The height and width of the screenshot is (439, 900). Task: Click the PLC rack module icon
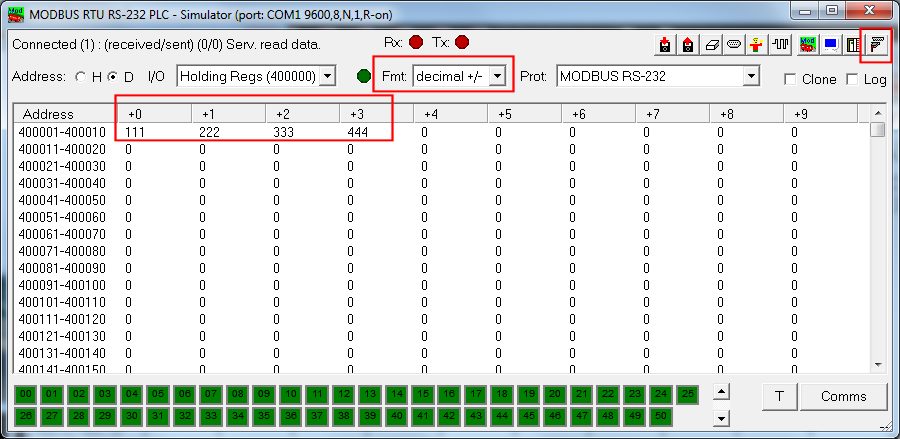tap(854, 44)
